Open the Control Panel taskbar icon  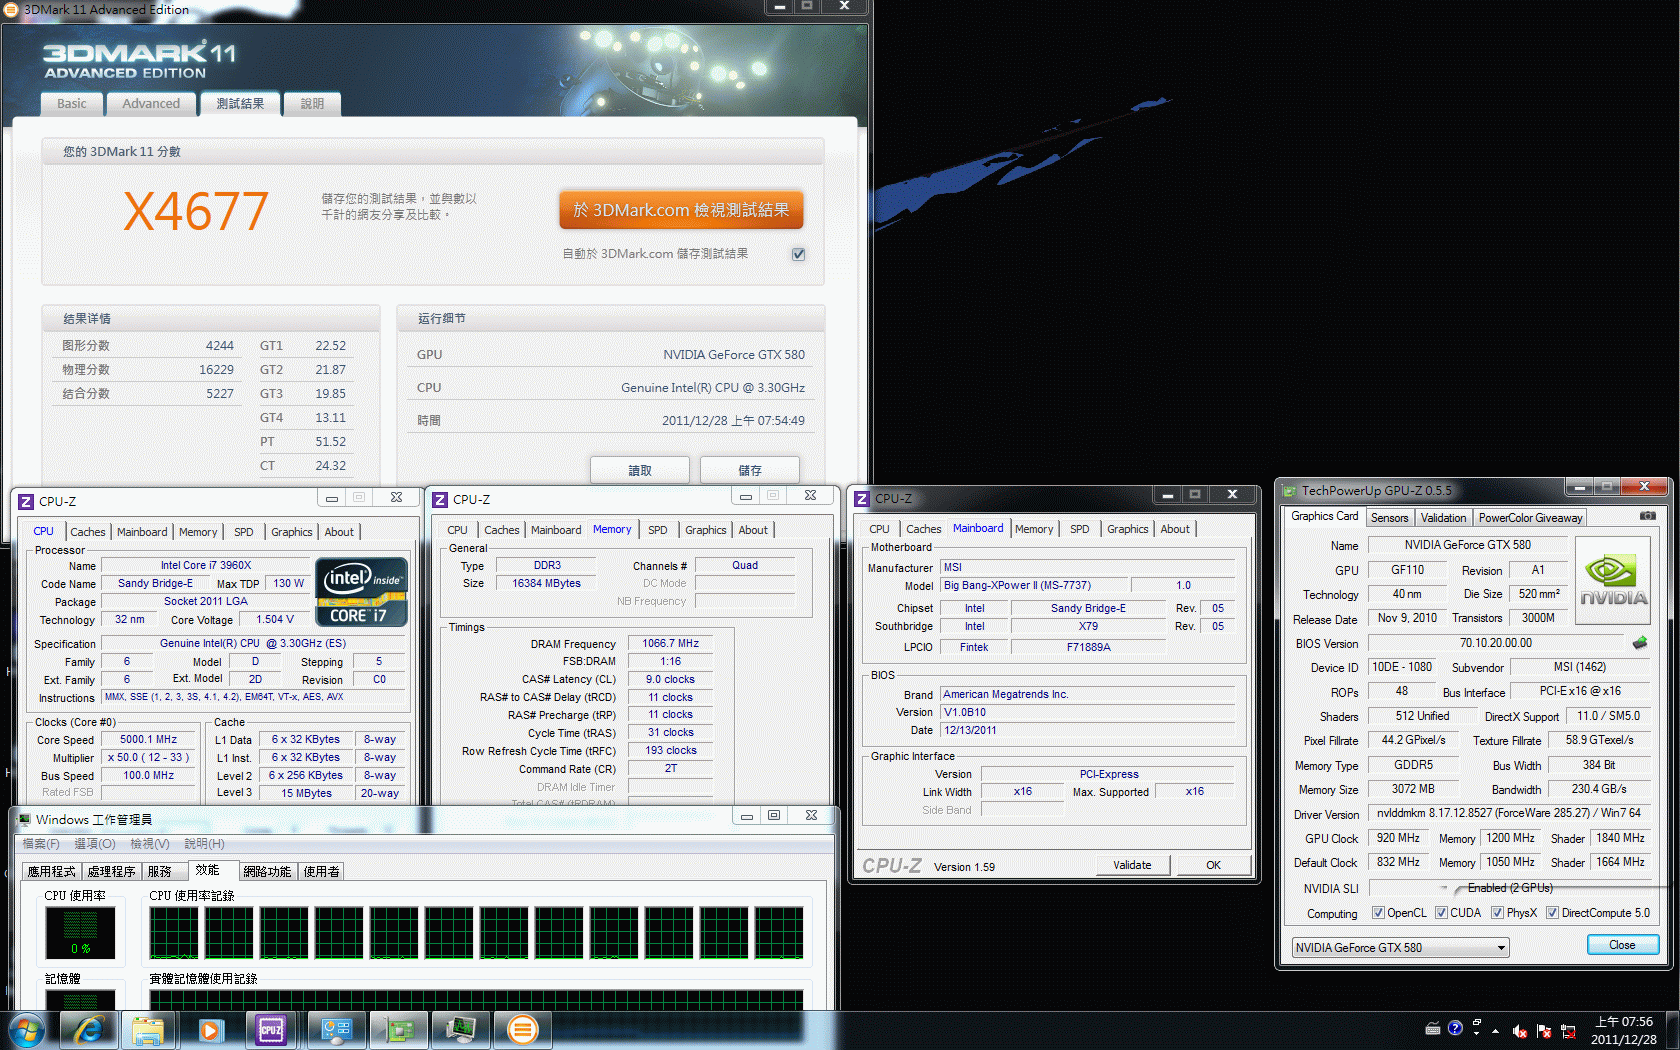click(x=336, y=1030)
